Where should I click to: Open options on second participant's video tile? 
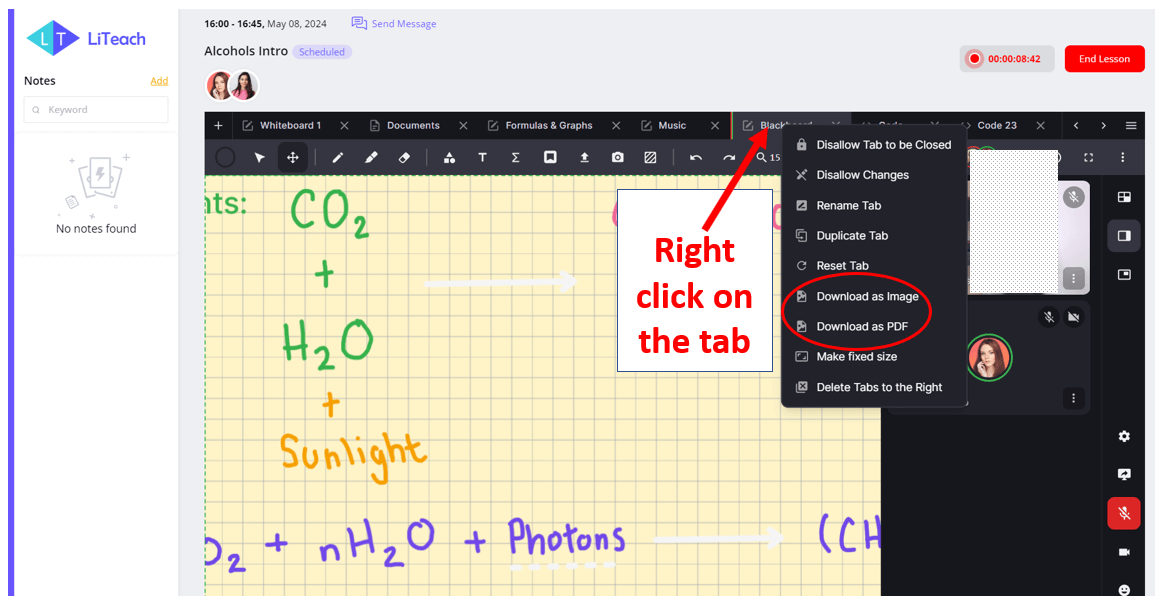(1073, 397)
